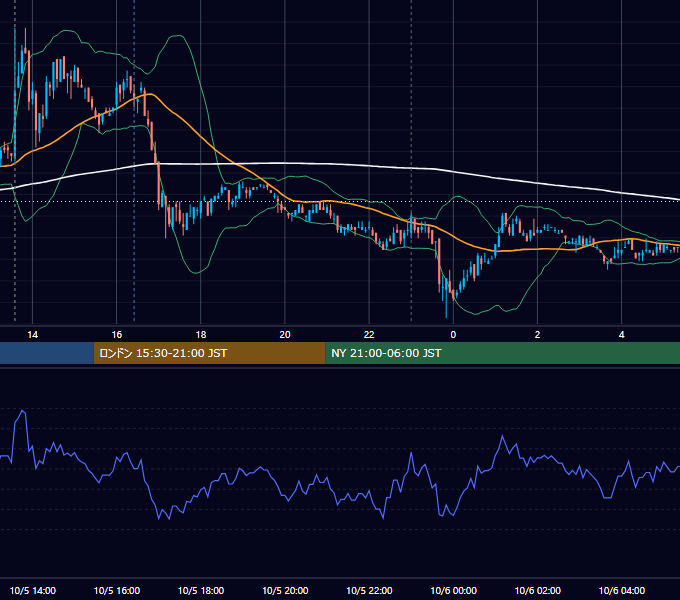Click the 14 hour axis label
The image size is (680, 600).
pyautogui.click(x=33, y=335)
